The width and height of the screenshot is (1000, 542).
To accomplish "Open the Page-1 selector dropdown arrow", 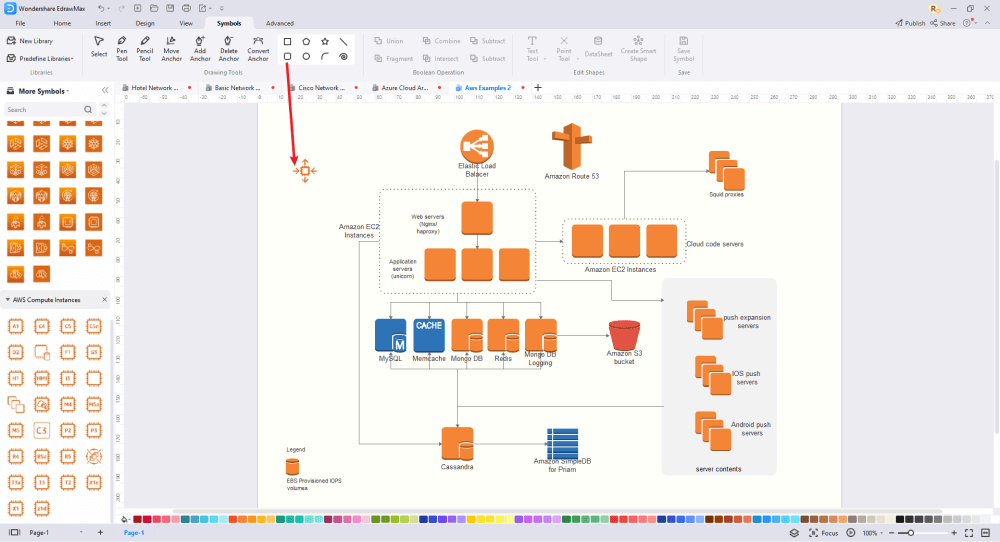I will coord(81,532).
